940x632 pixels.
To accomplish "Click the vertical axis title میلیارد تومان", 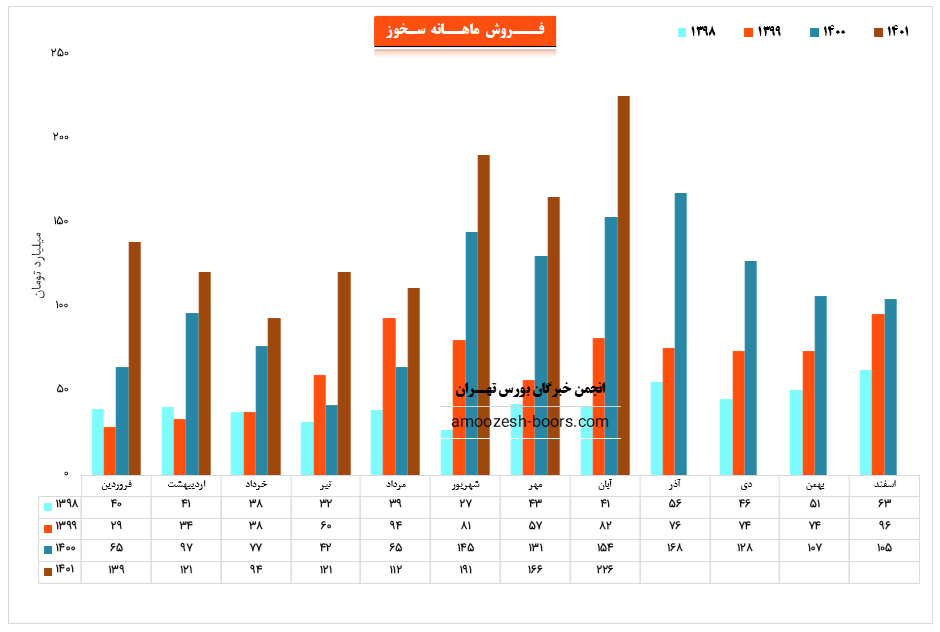I will tap(40, 264).
